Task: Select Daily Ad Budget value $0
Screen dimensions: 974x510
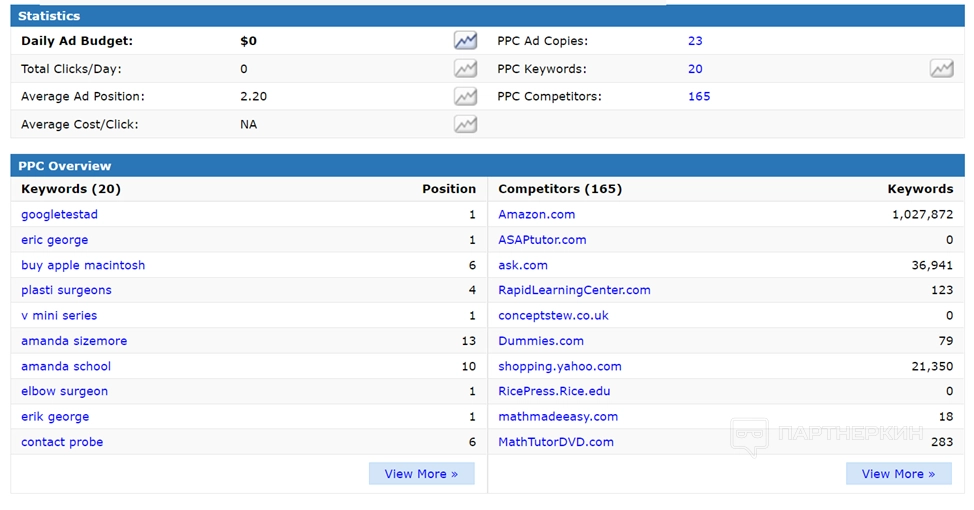Action: coord(248,41)
